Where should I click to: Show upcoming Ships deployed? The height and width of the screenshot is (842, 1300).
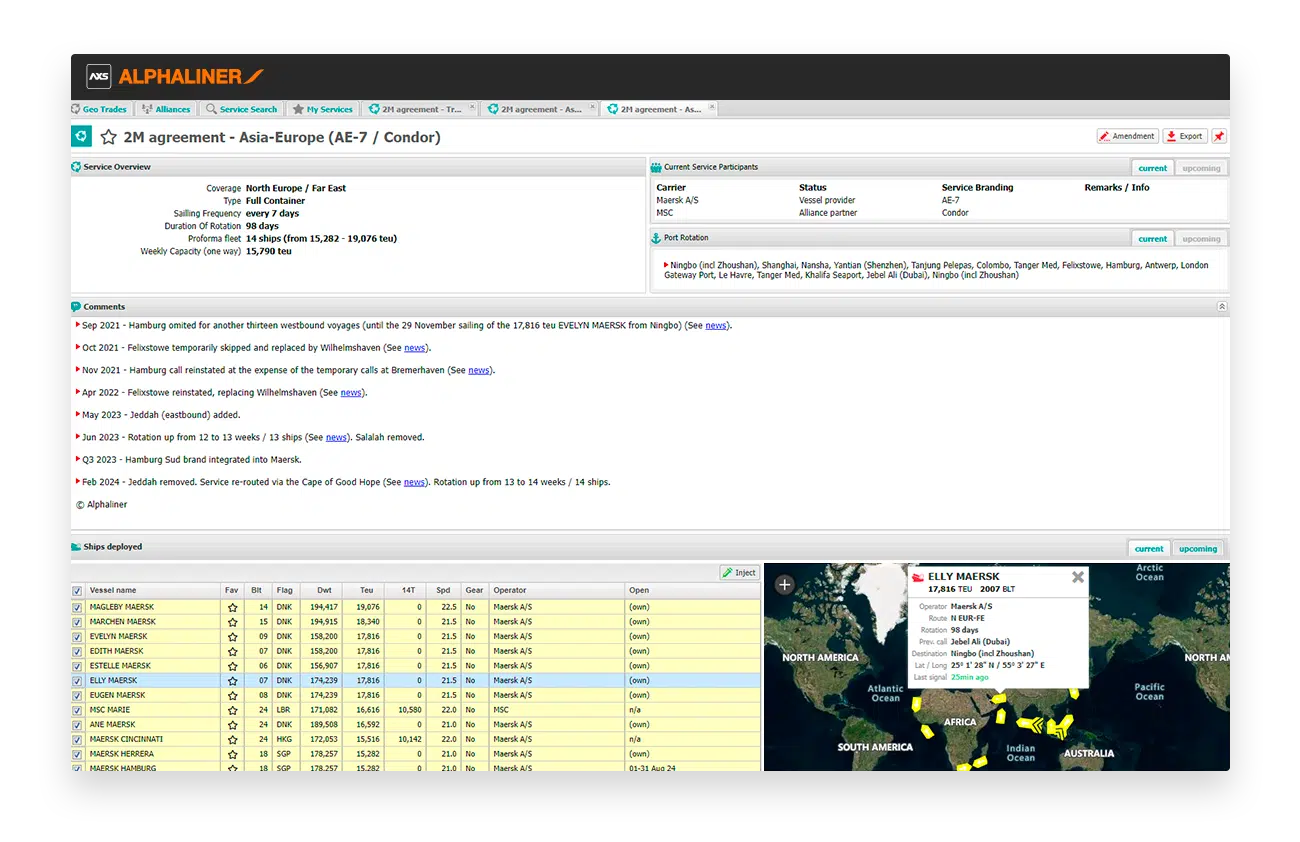[x=1197, y=548]
